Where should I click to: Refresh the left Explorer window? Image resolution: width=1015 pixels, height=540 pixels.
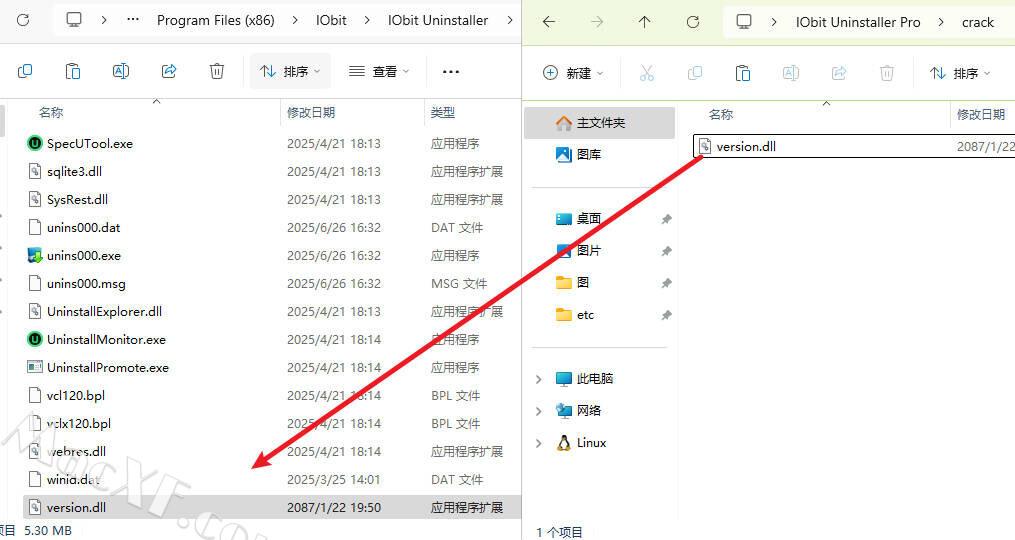click(x=23, y=20)
